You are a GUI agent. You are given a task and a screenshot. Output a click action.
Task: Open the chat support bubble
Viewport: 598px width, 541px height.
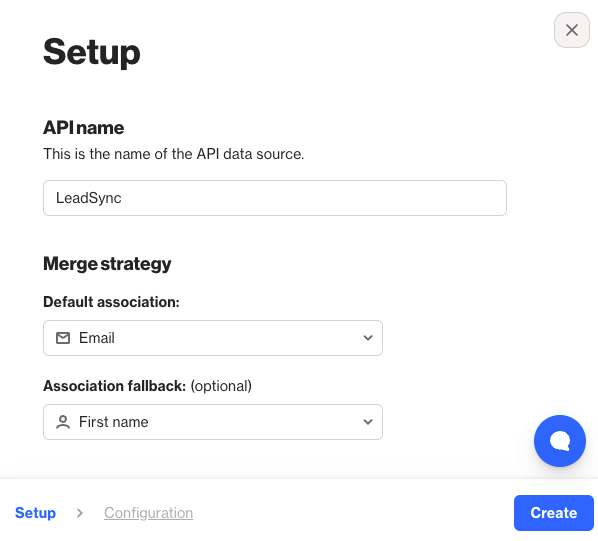pyautogui.click(x=559, y=441)
